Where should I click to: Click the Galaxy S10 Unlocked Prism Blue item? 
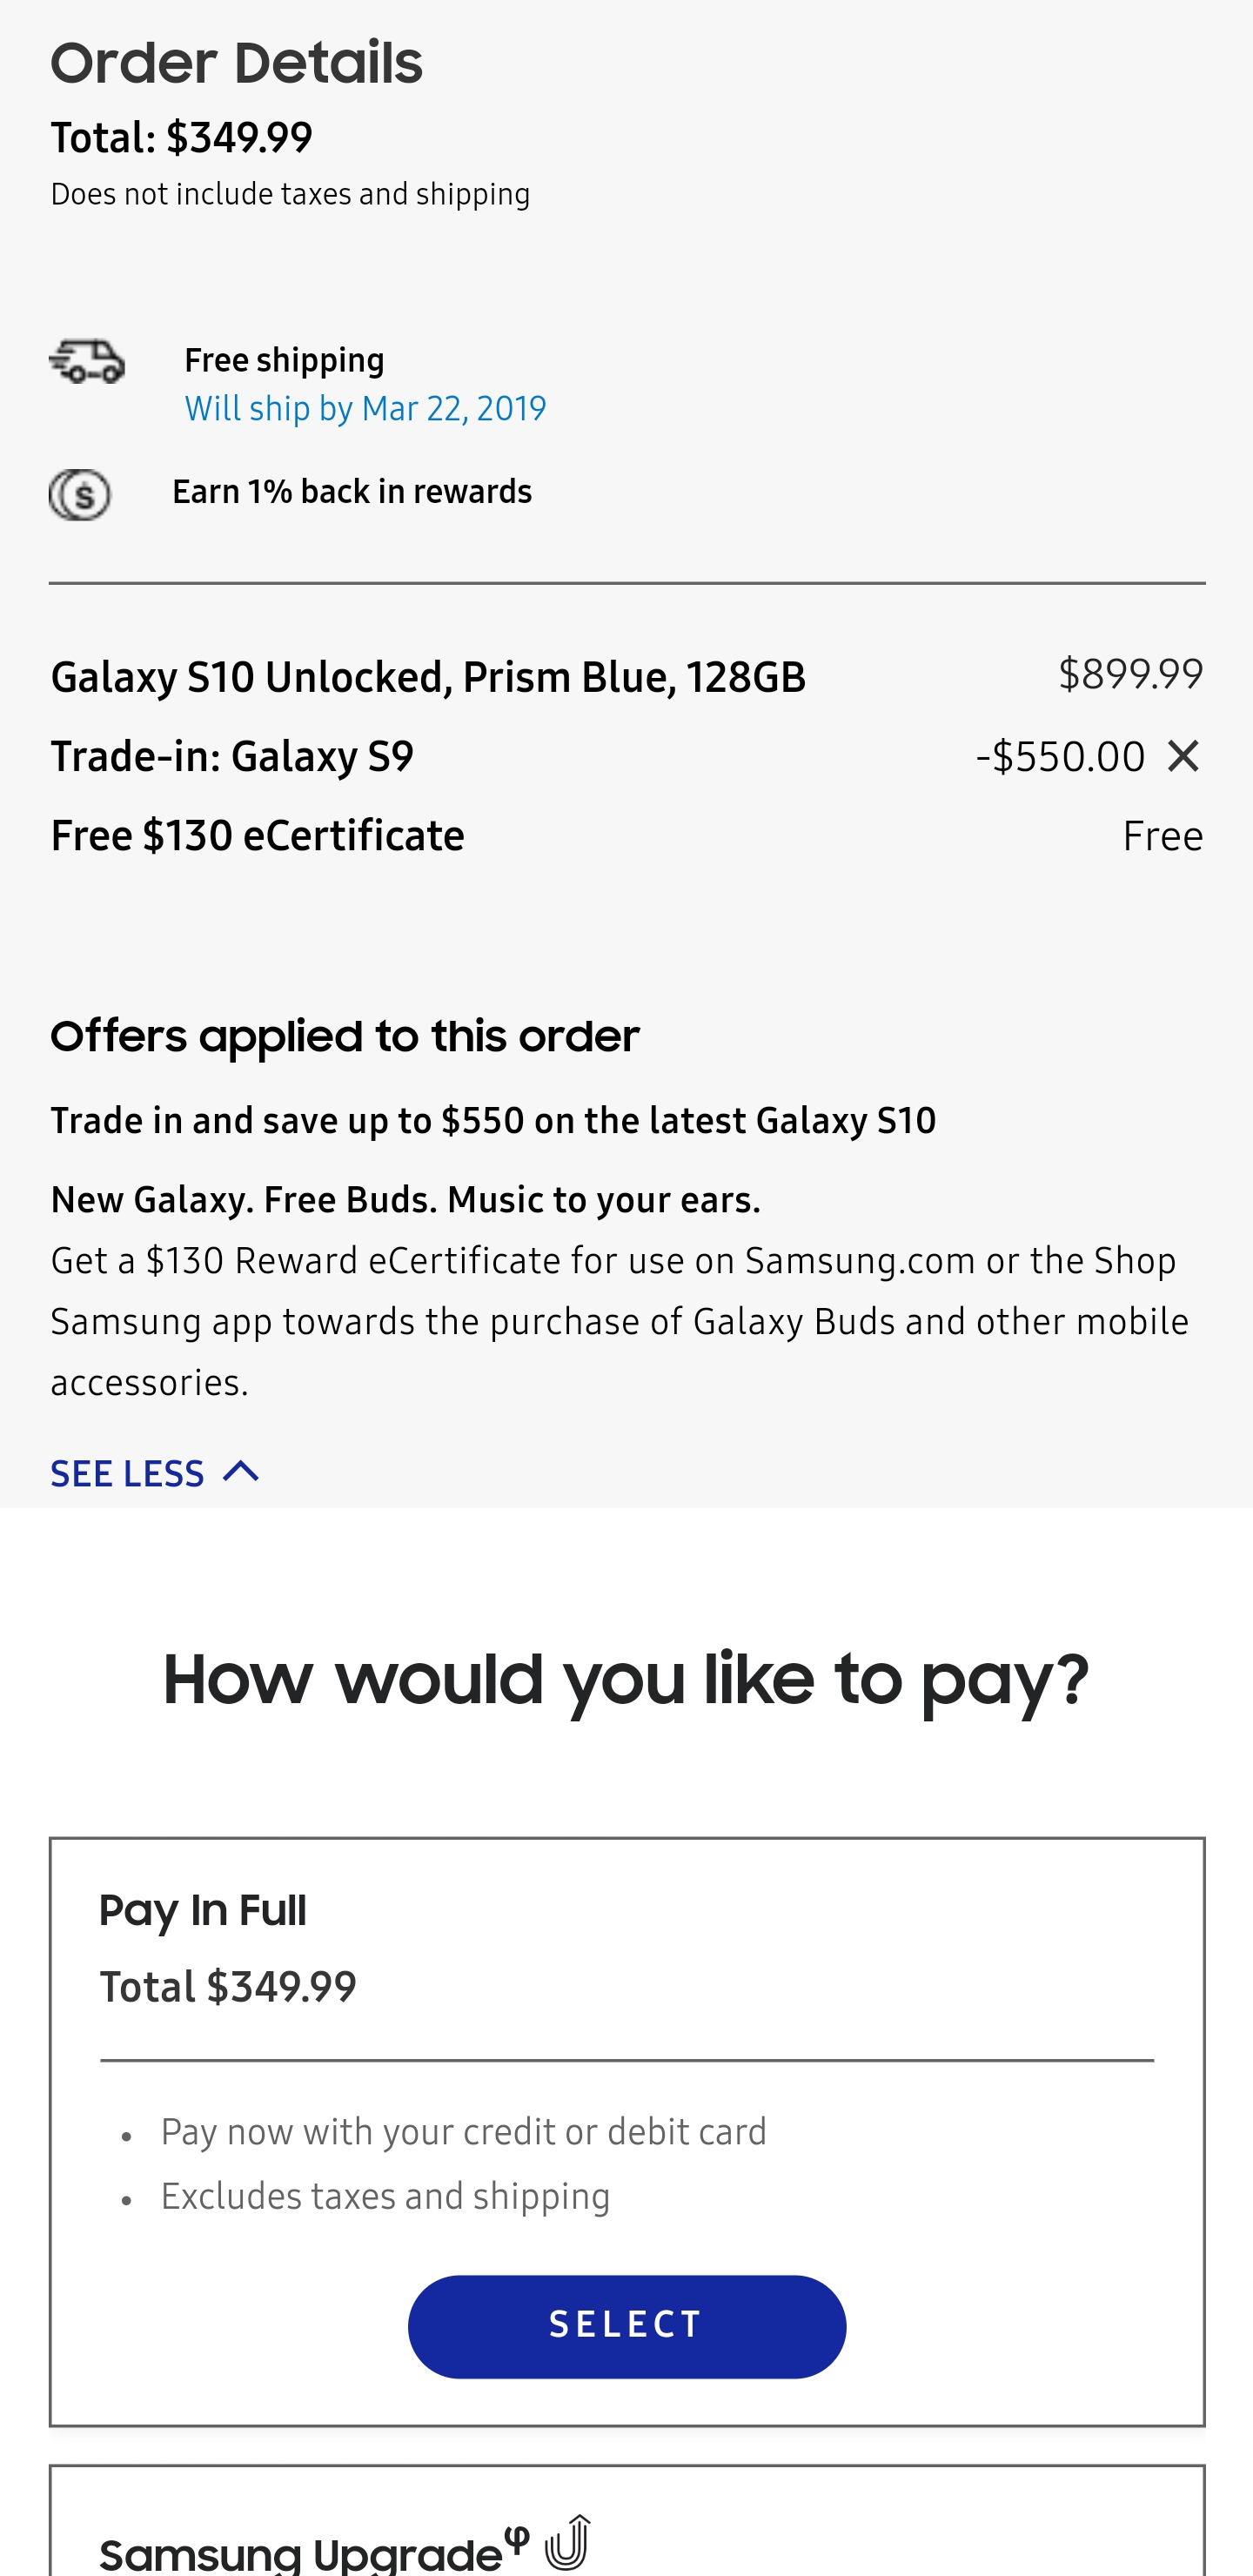[x=428, y=678]
